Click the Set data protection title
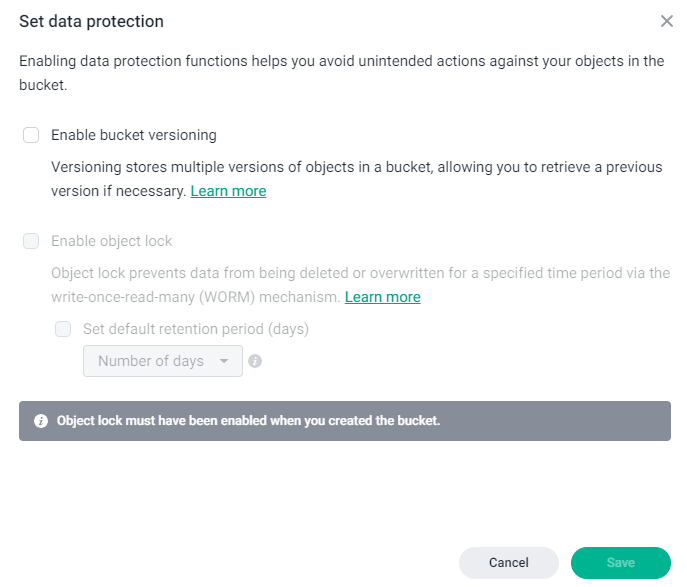The height and width of the screenshot is (587, 687). point(92,21)
